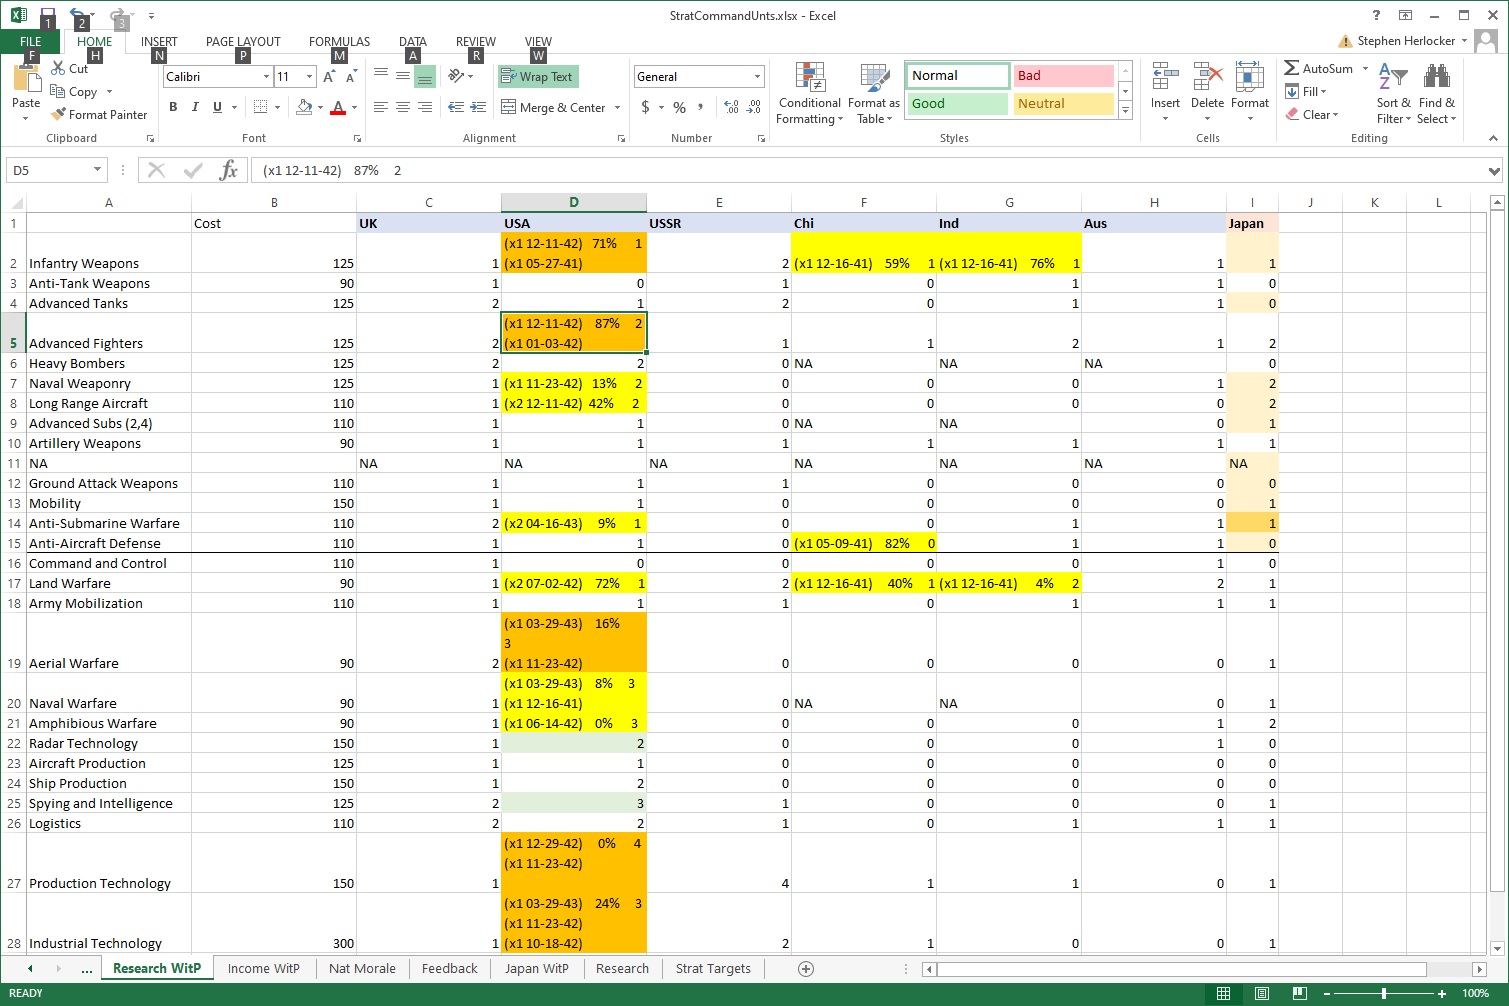Image resolution: width=1509 pixels, height=1006 pixels.
Task: Click the Cut button
Action: [69, 68]
